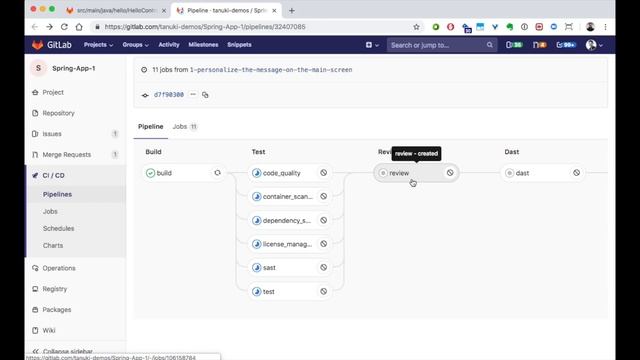The height and width of the screenshot is (360, 640).
Task: Cancel the container_scanning job
Action: (324, 197)
